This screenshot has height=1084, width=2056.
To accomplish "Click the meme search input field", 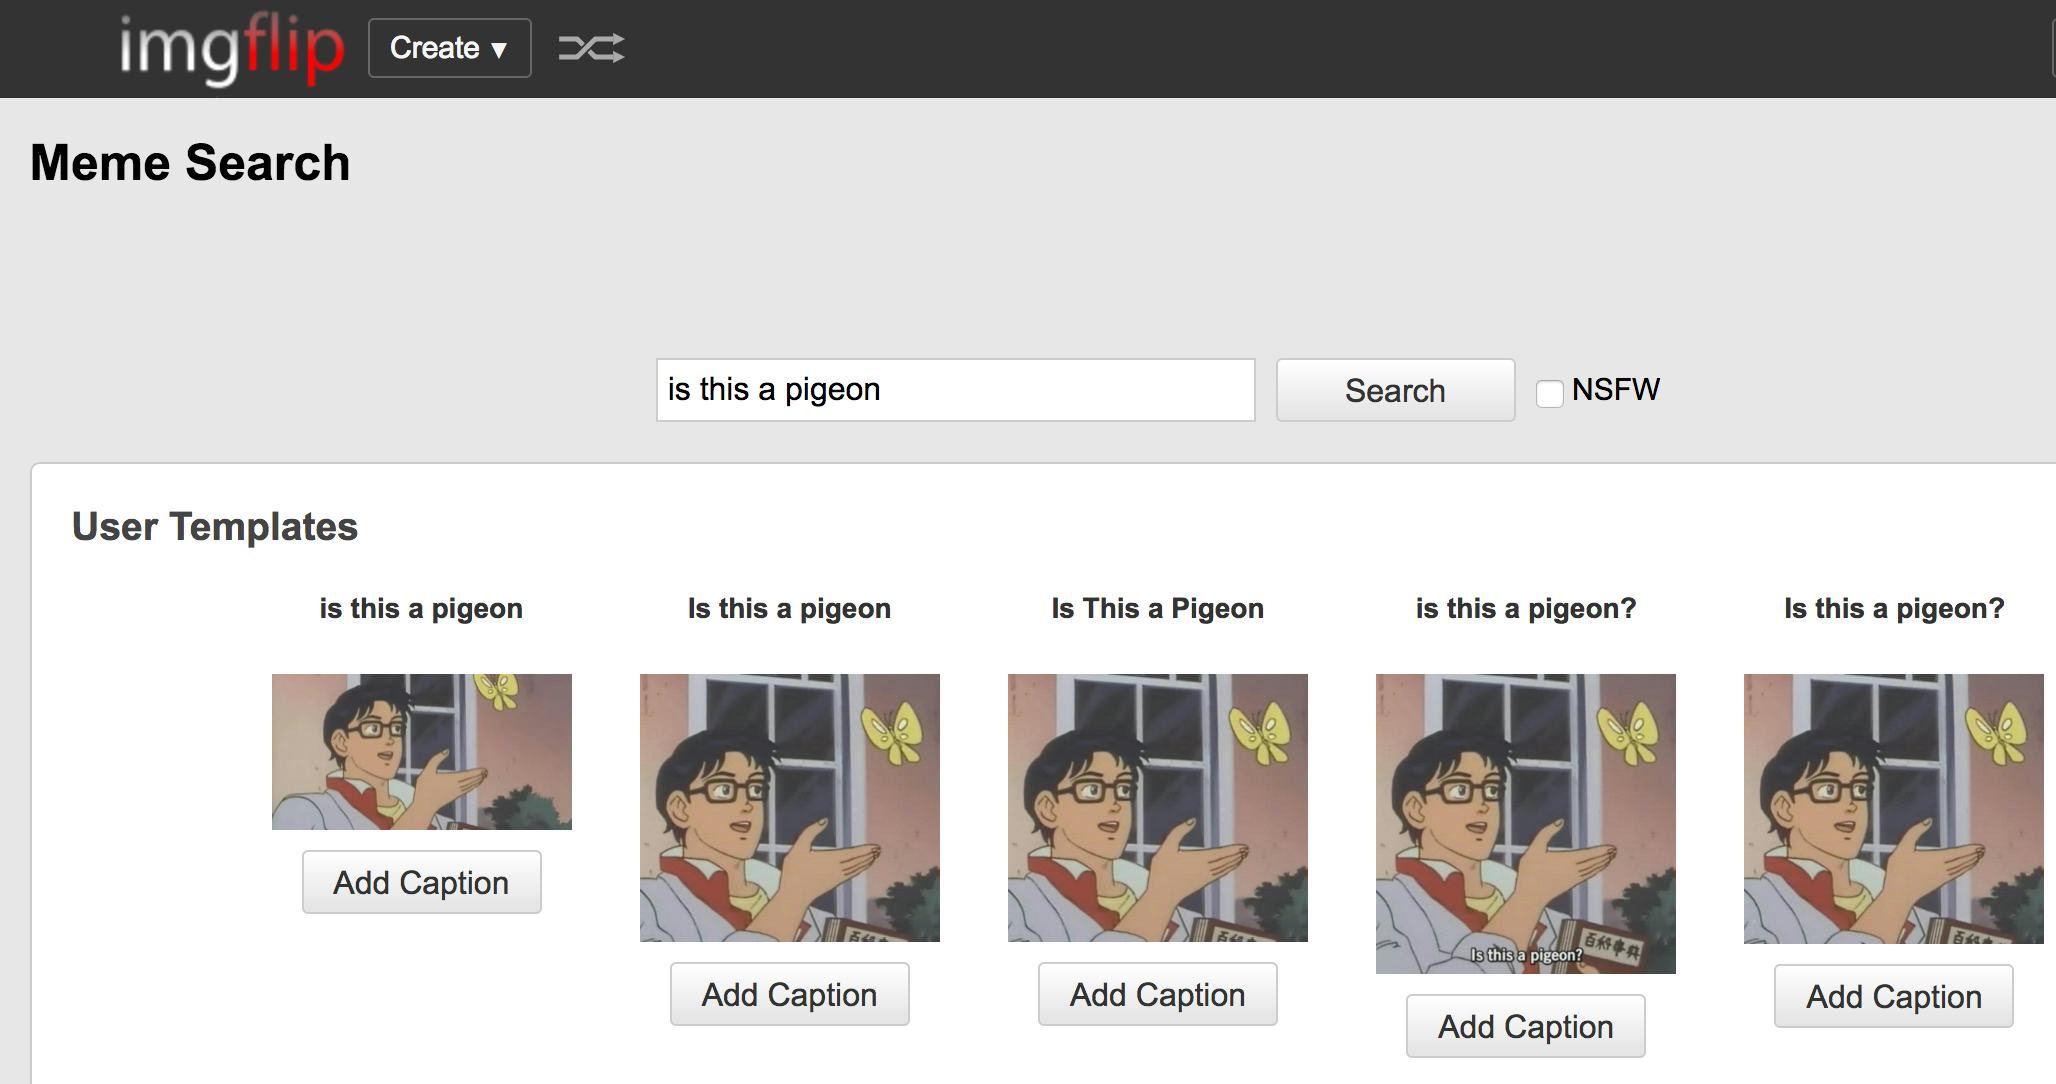I will [950, 389].
